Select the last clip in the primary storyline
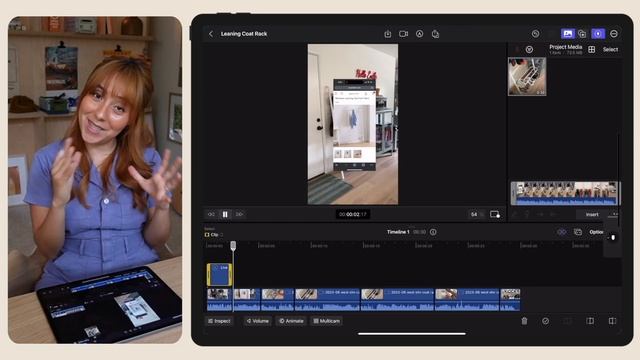Image resolution: width=640 pixels, height=360 pixels. coord(510,300)
